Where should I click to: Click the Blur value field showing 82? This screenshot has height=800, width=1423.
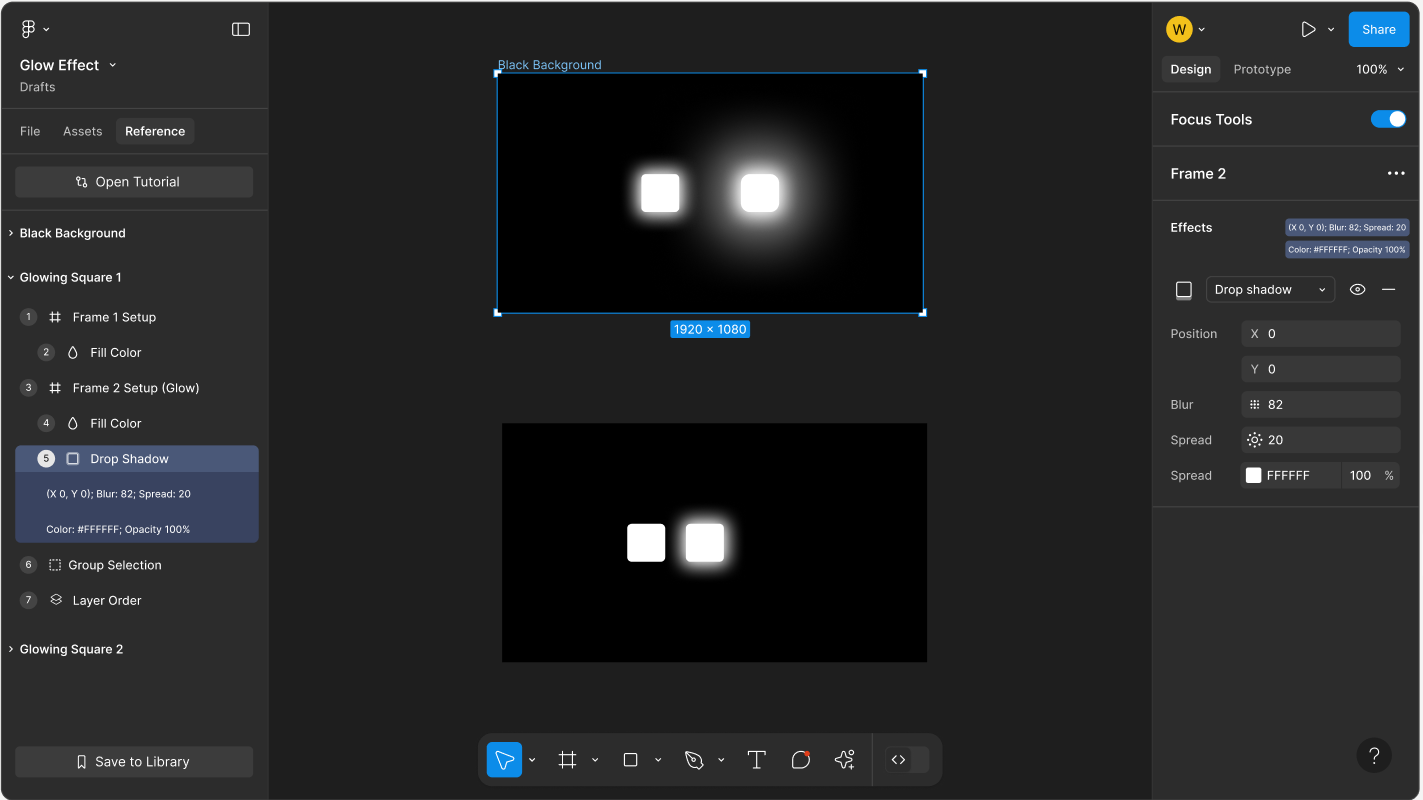click(x=1321, y=405)
